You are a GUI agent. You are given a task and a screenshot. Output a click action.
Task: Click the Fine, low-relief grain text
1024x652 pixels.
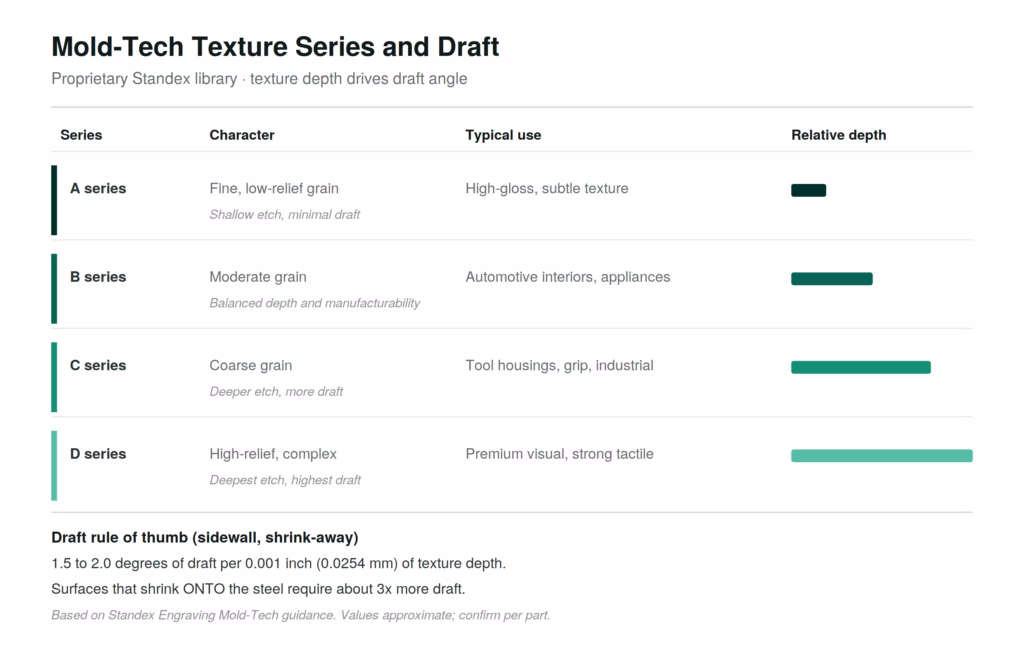click(x=274, y=189)
